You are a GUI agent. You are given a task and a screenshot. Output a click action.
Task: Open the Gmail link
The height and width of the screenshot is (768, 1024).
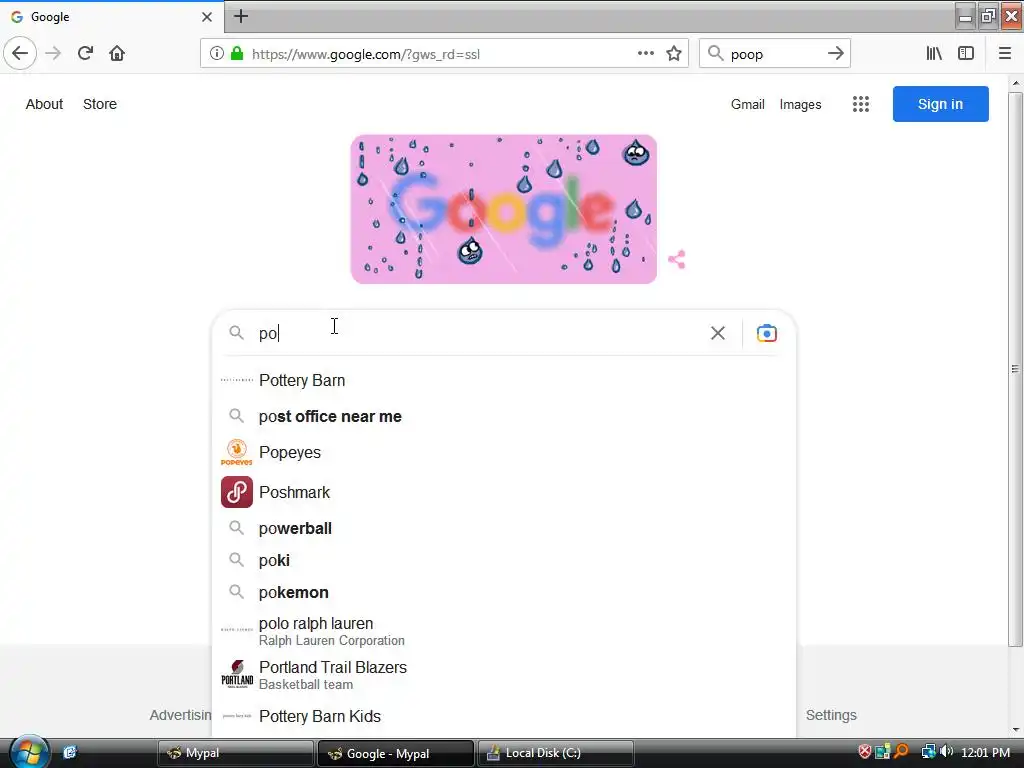pos(747,104)
